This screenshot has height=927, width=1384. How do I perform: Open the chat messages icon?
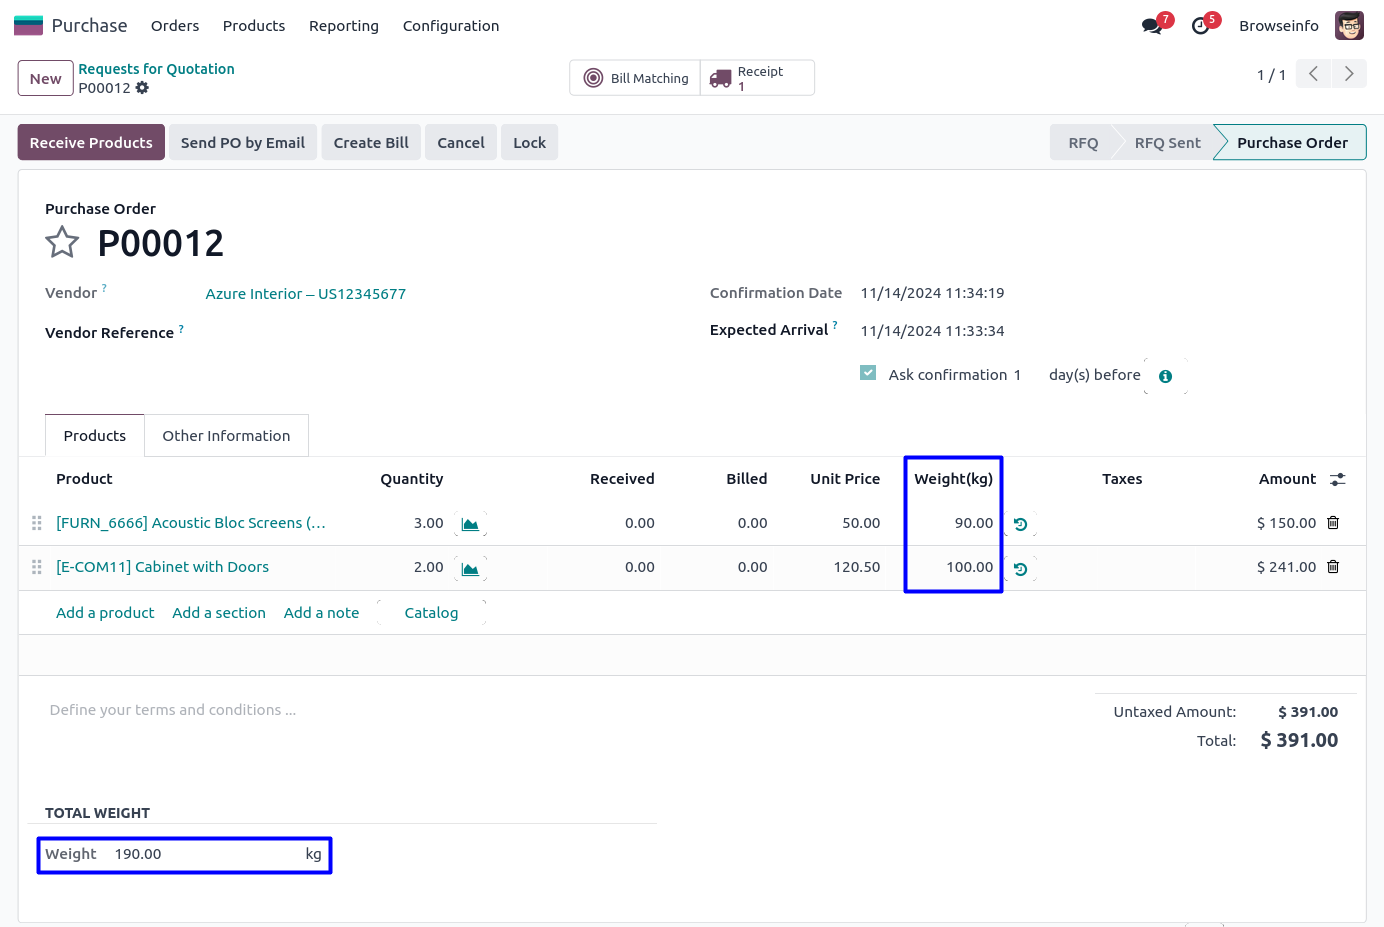[x=1152, y=26]
